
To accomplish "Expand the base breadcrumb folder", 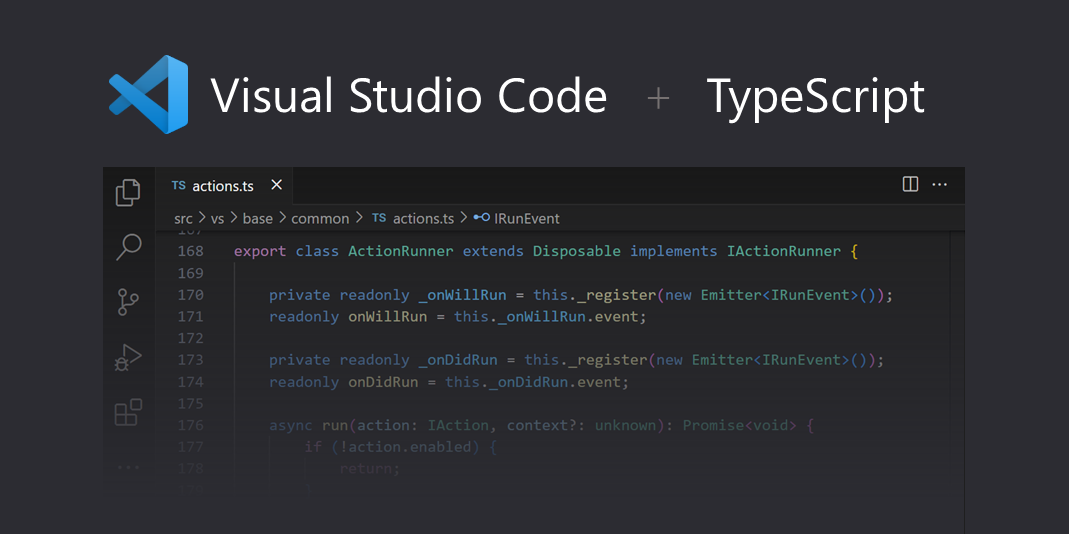I will [x=257, y=218].
